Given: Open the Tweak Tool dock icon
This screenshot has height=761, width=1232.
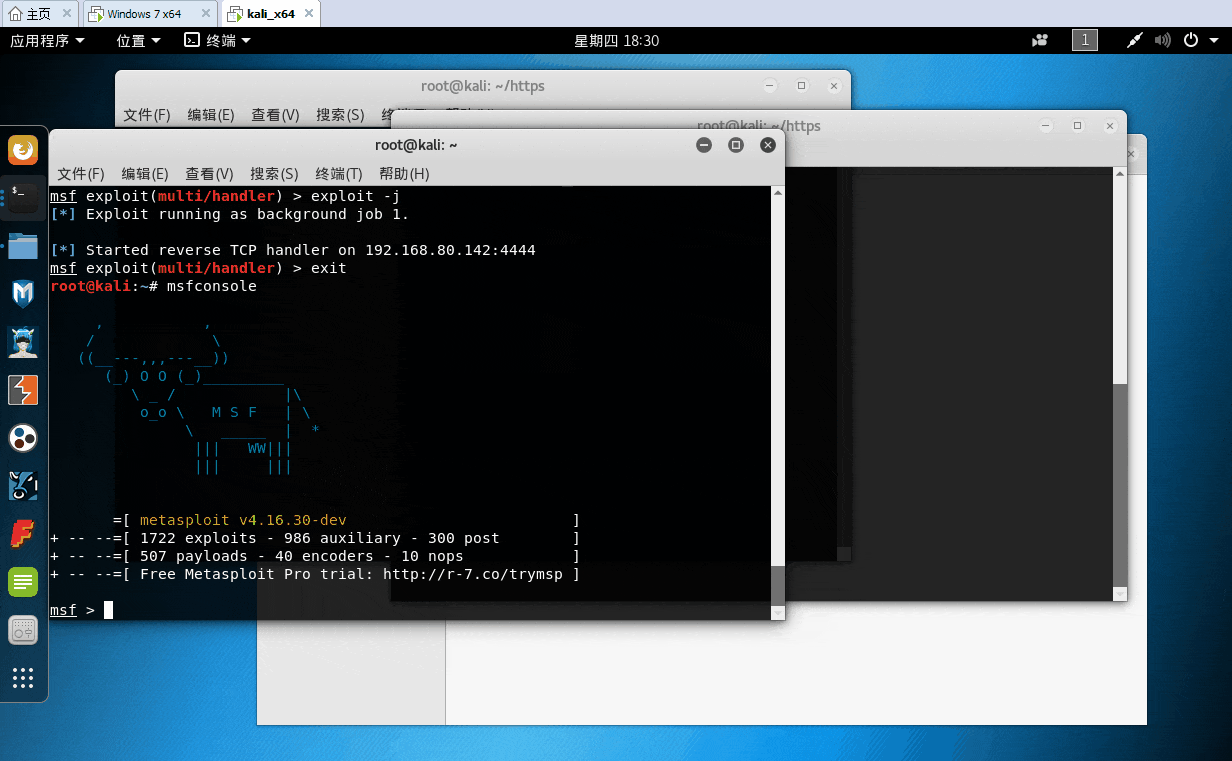Looking at the screenshot, I should 23,630.
